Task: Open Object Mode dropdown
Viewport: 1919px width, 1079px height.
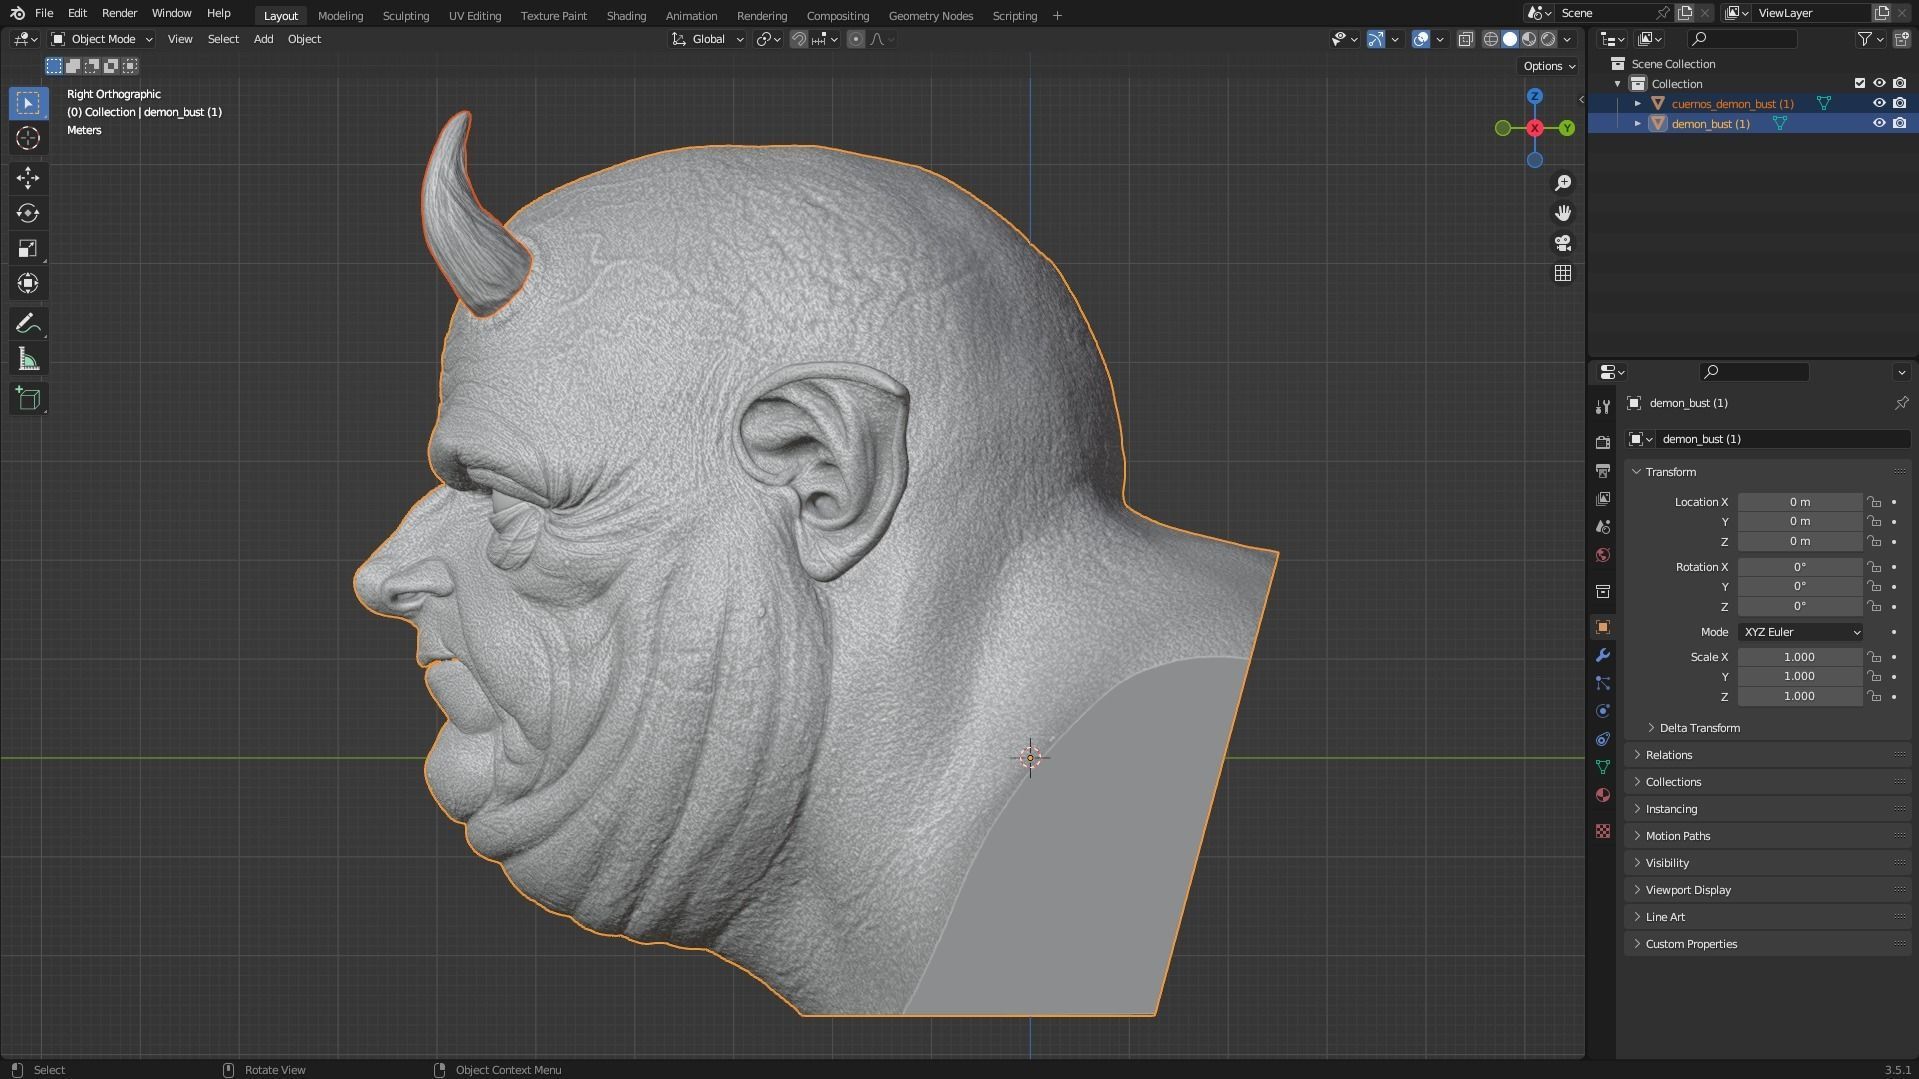Action: point(102,39)
